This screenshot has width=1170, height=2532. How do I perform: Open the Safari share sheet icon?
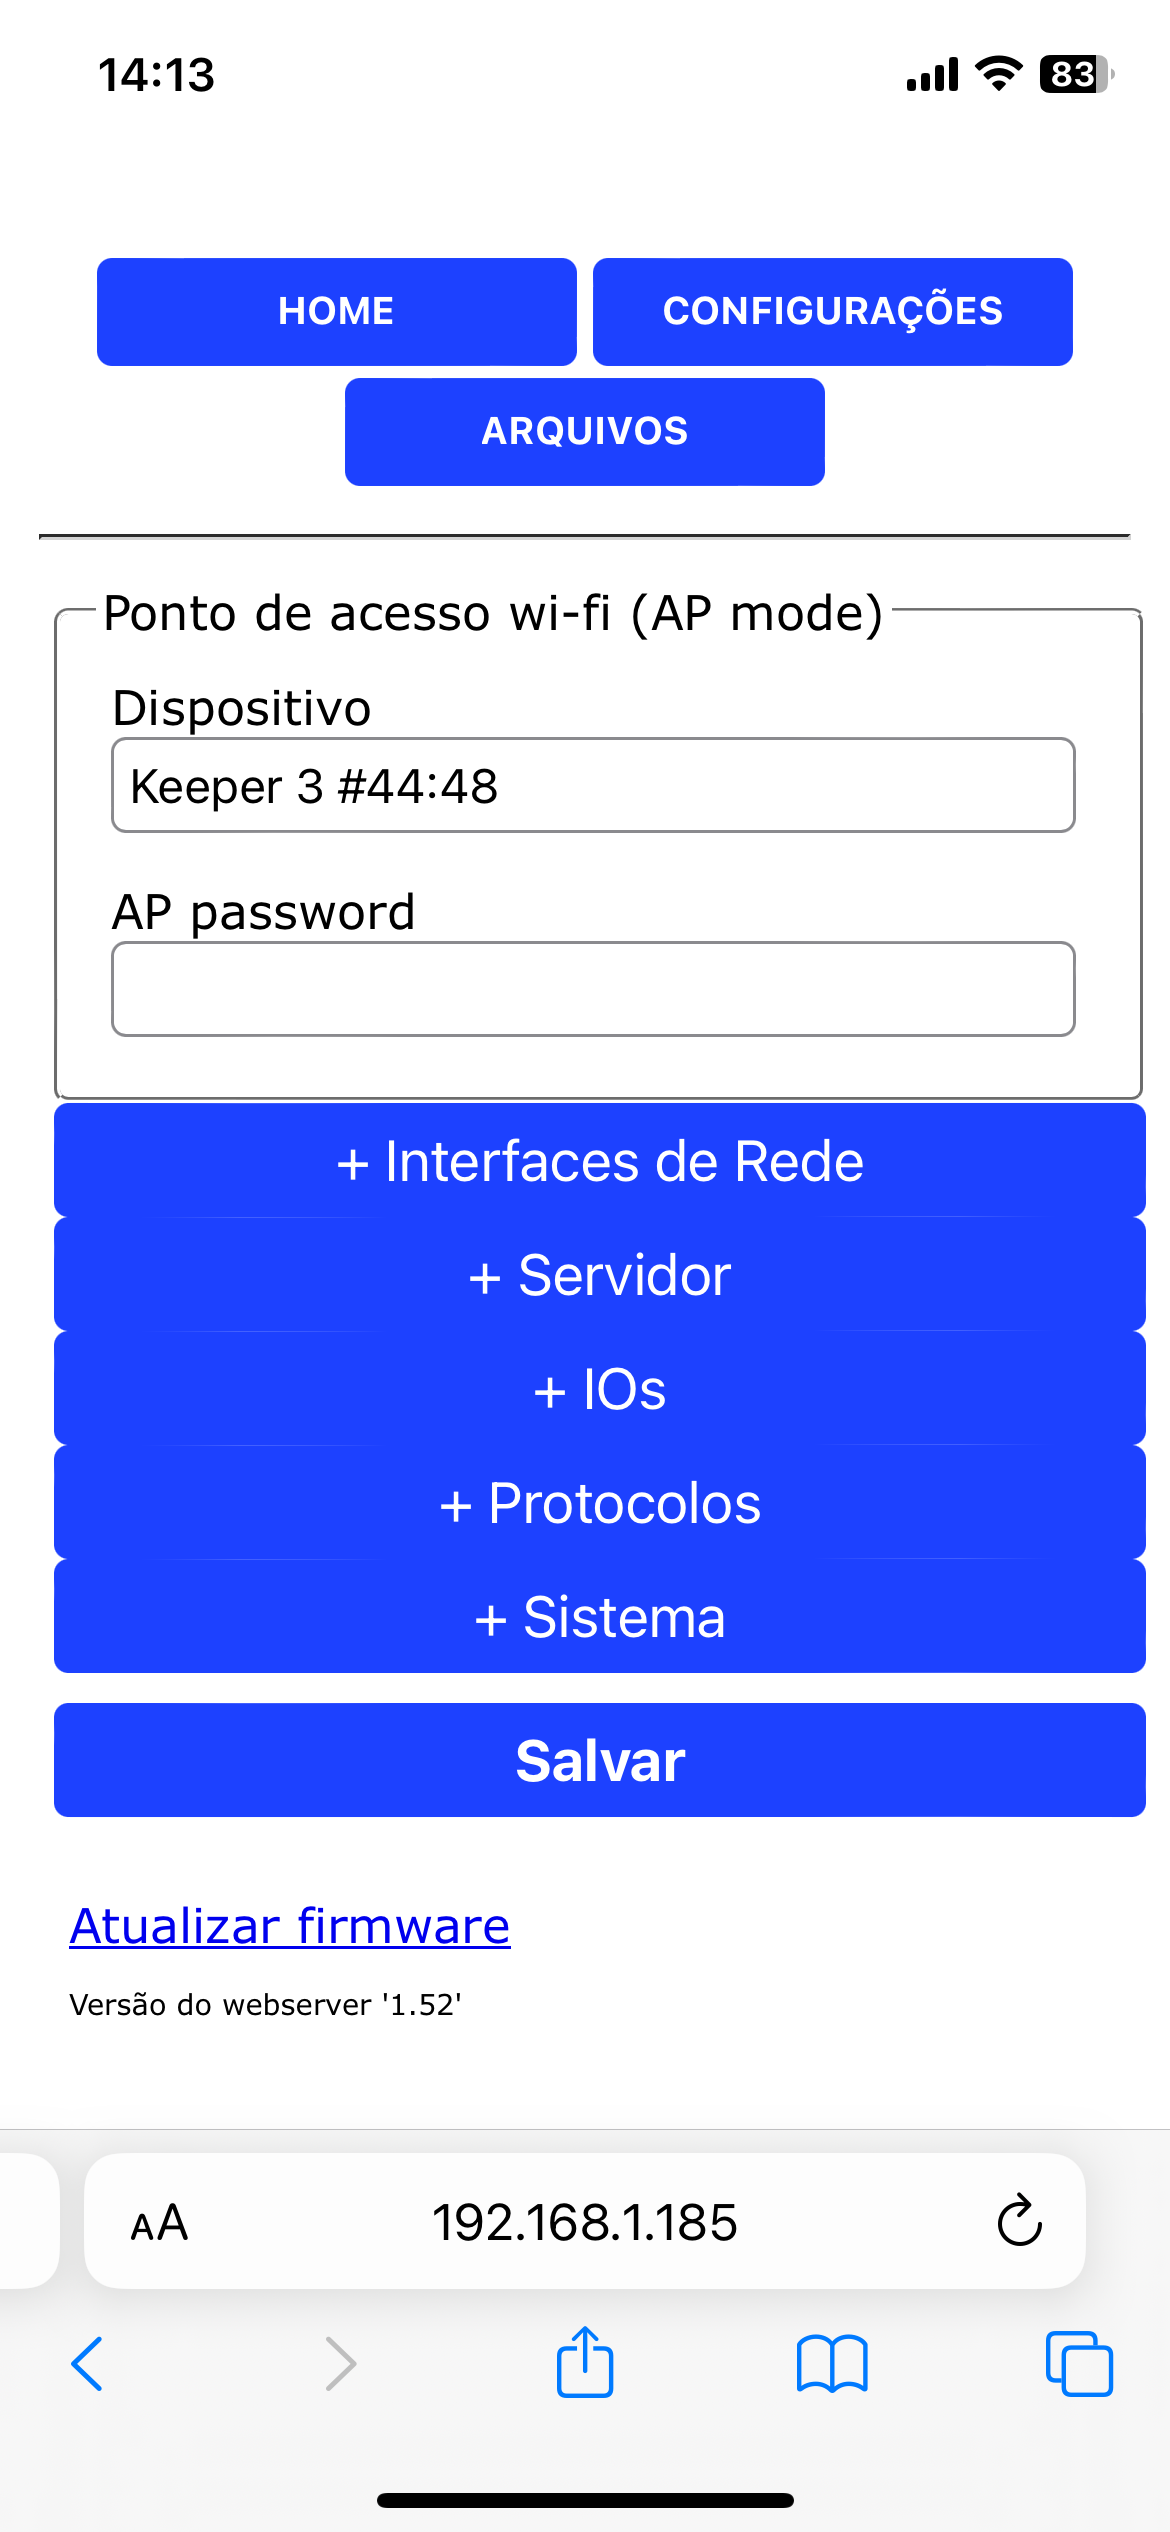click(585, 2362)
